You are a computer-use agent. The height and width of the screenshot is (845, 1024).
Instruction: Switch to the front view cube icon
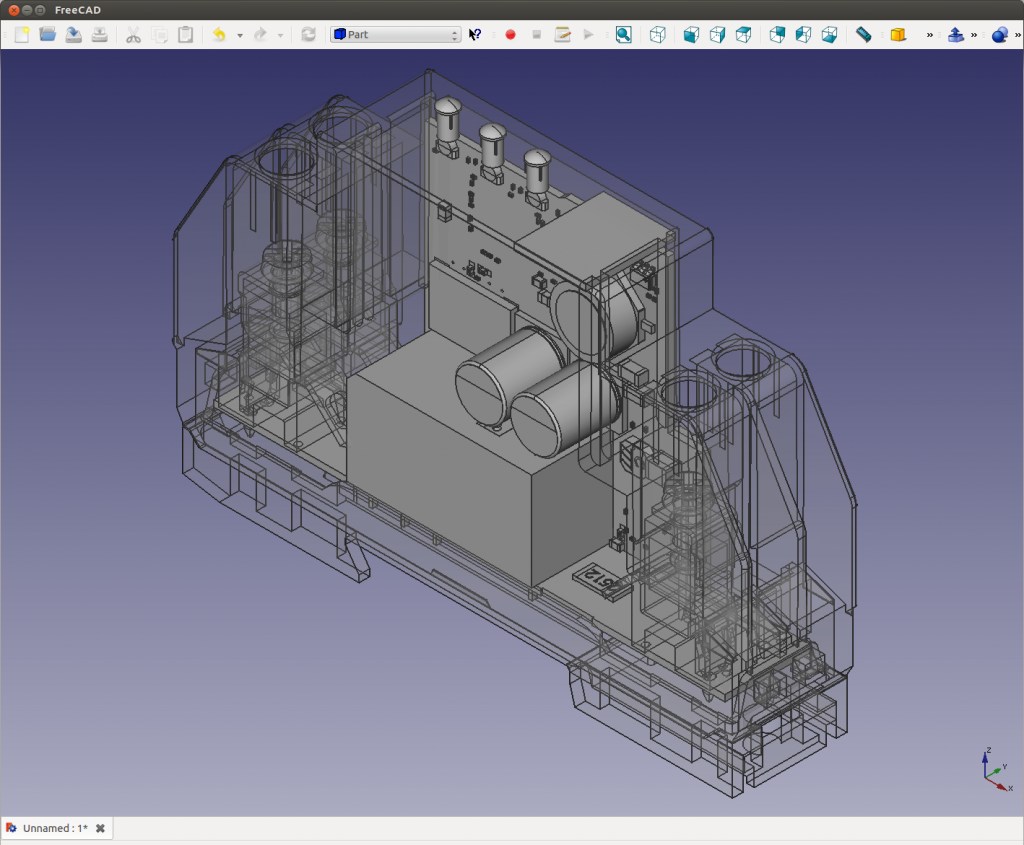(691, 35)
